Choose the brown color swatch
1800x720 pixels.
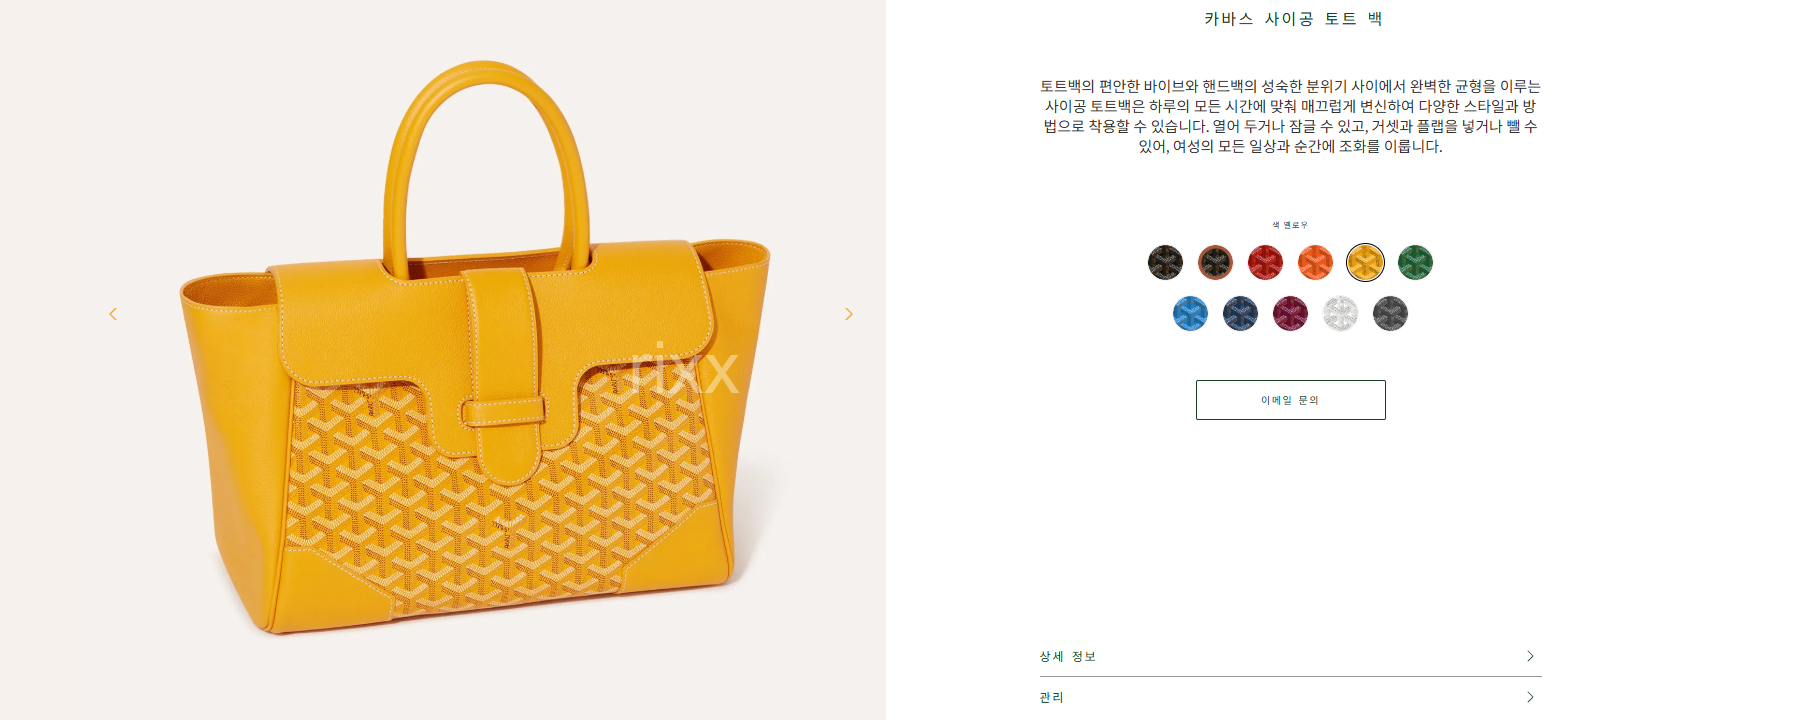click(x=1215, y=263)
